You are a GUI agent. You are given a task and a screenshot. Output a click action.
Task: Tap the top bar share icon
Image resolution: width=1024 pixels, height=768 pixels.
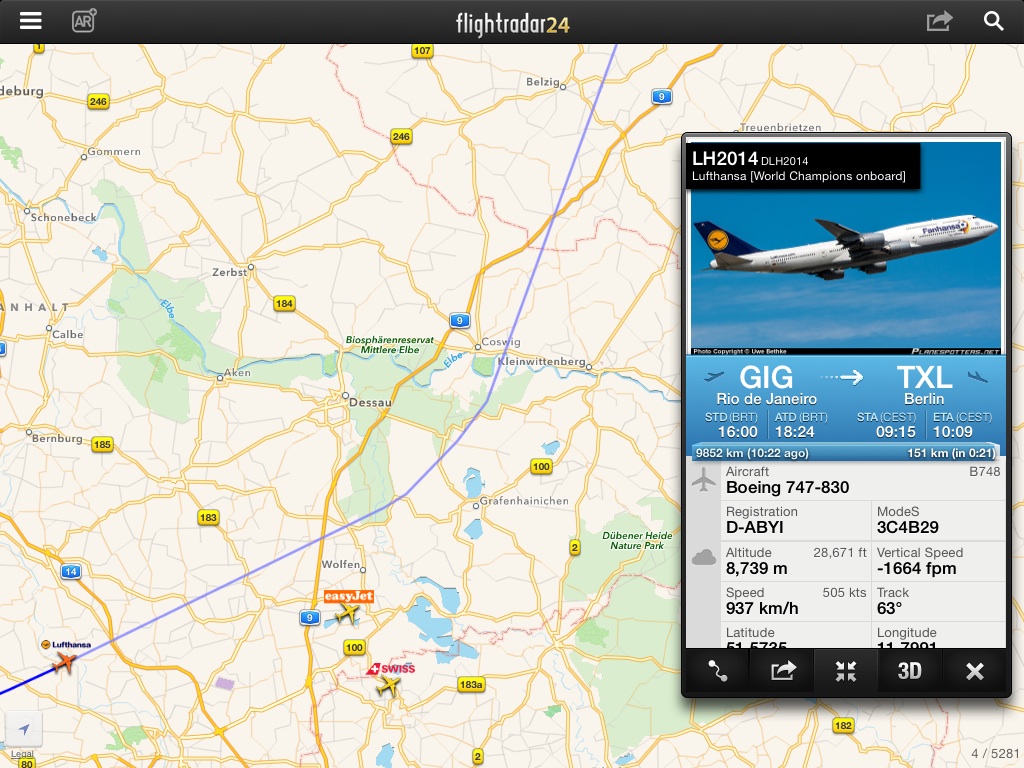(940, 21)
